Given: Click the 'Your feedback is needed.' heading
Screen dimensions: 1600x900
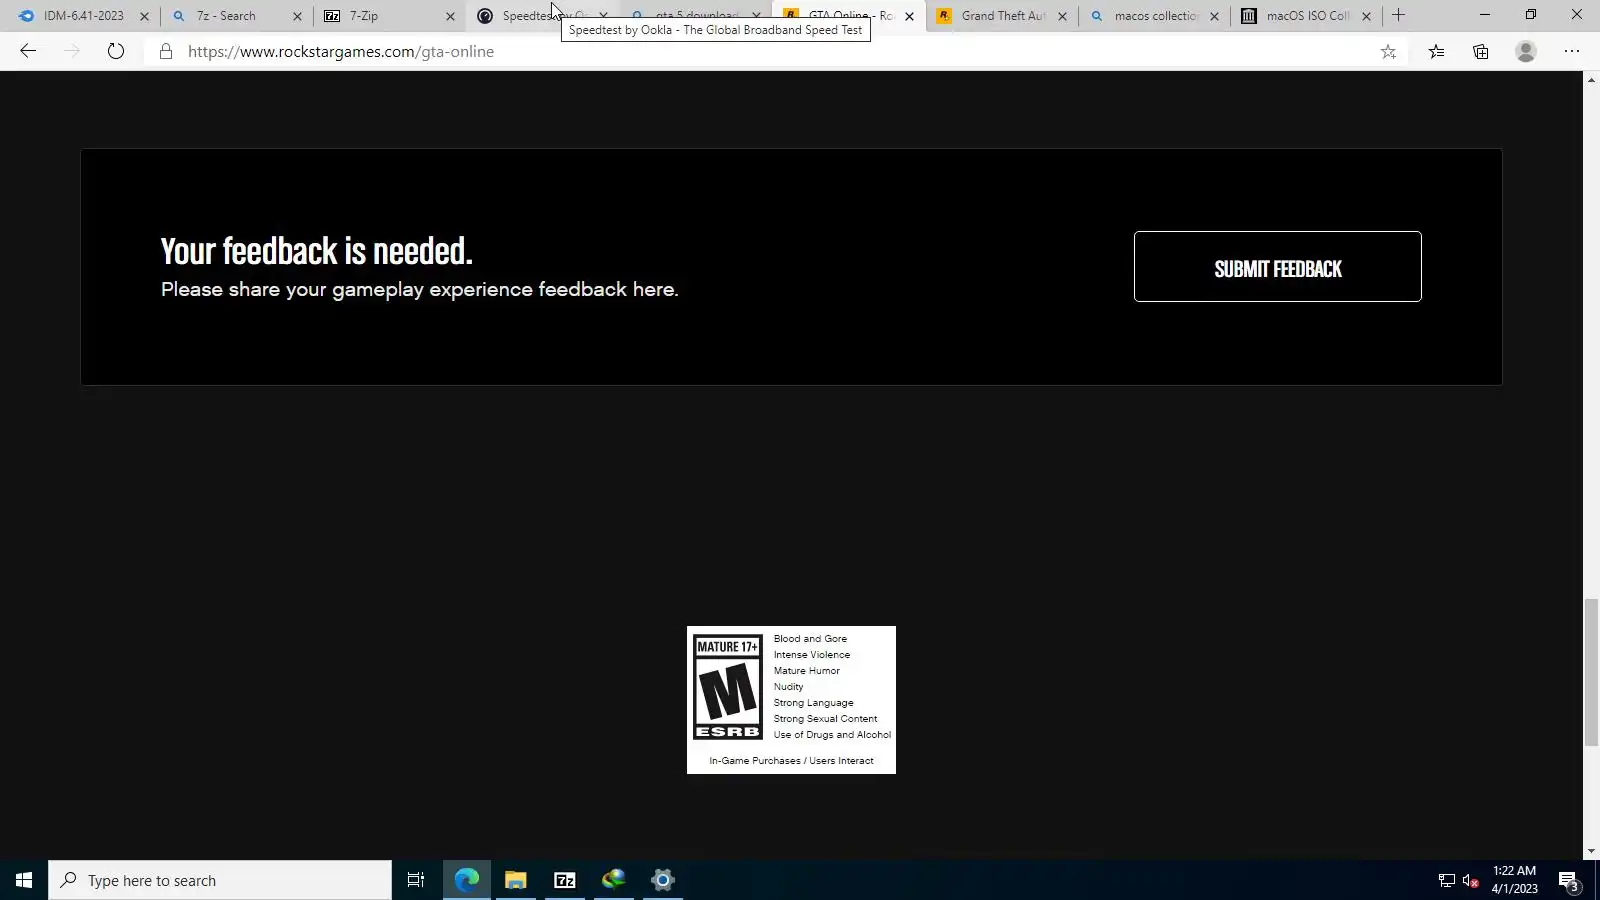Looking at the screenshot, I should [316, 251].
